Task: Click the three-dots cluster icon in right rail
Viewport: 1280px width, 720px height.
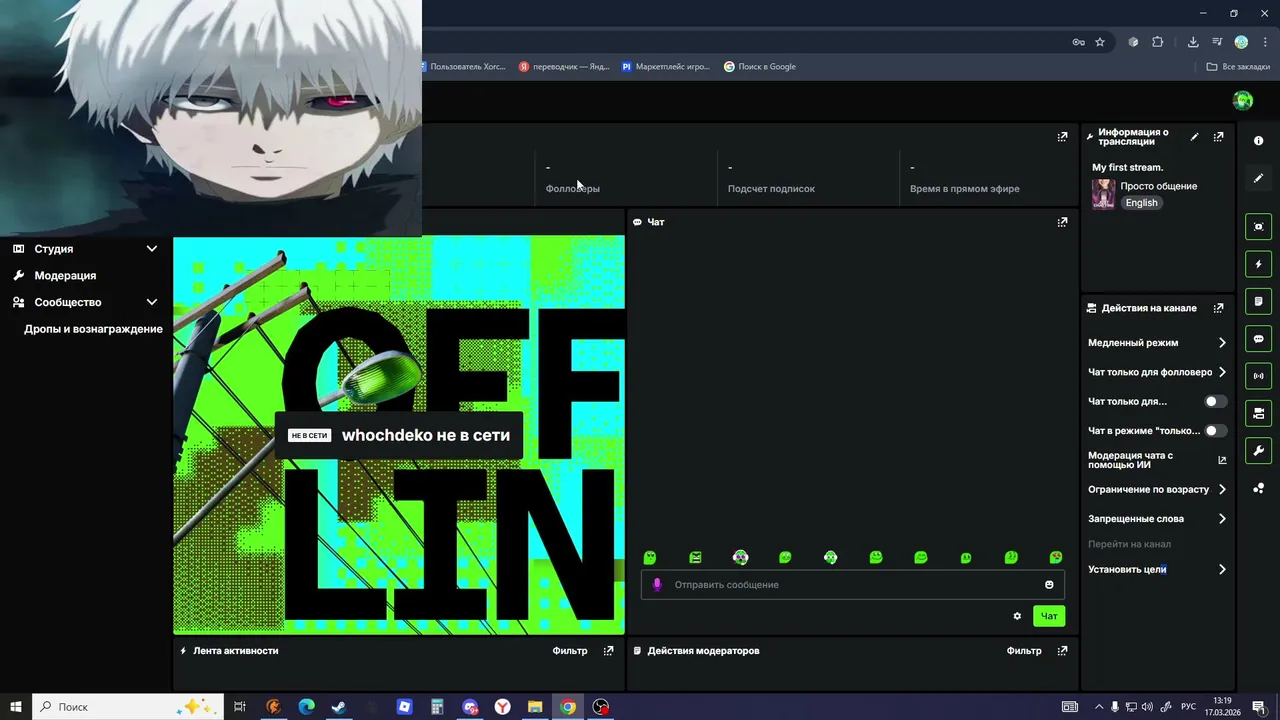Action: pyautogui.click(x=1258, y=488)
